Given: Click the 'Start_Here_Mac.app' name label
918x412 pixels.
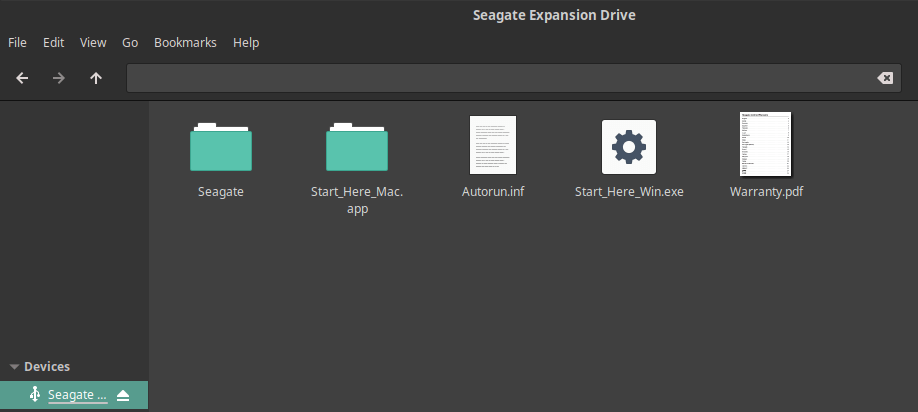Looking at the screenshot, I should (x=357, y=200).
